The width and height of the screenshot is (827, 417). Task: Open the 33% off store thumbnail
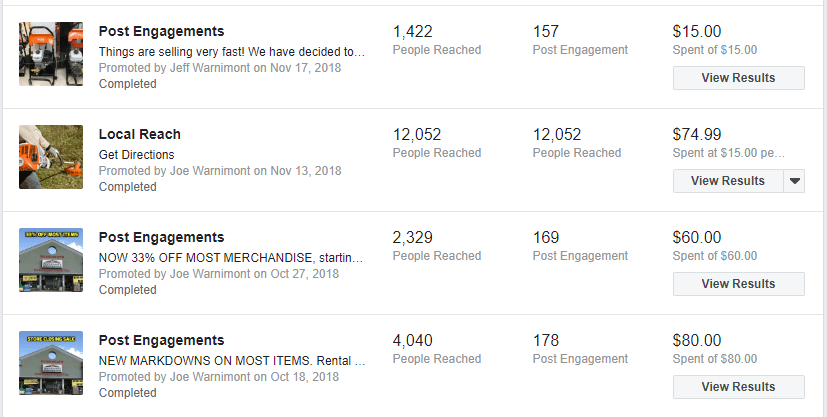51,260
